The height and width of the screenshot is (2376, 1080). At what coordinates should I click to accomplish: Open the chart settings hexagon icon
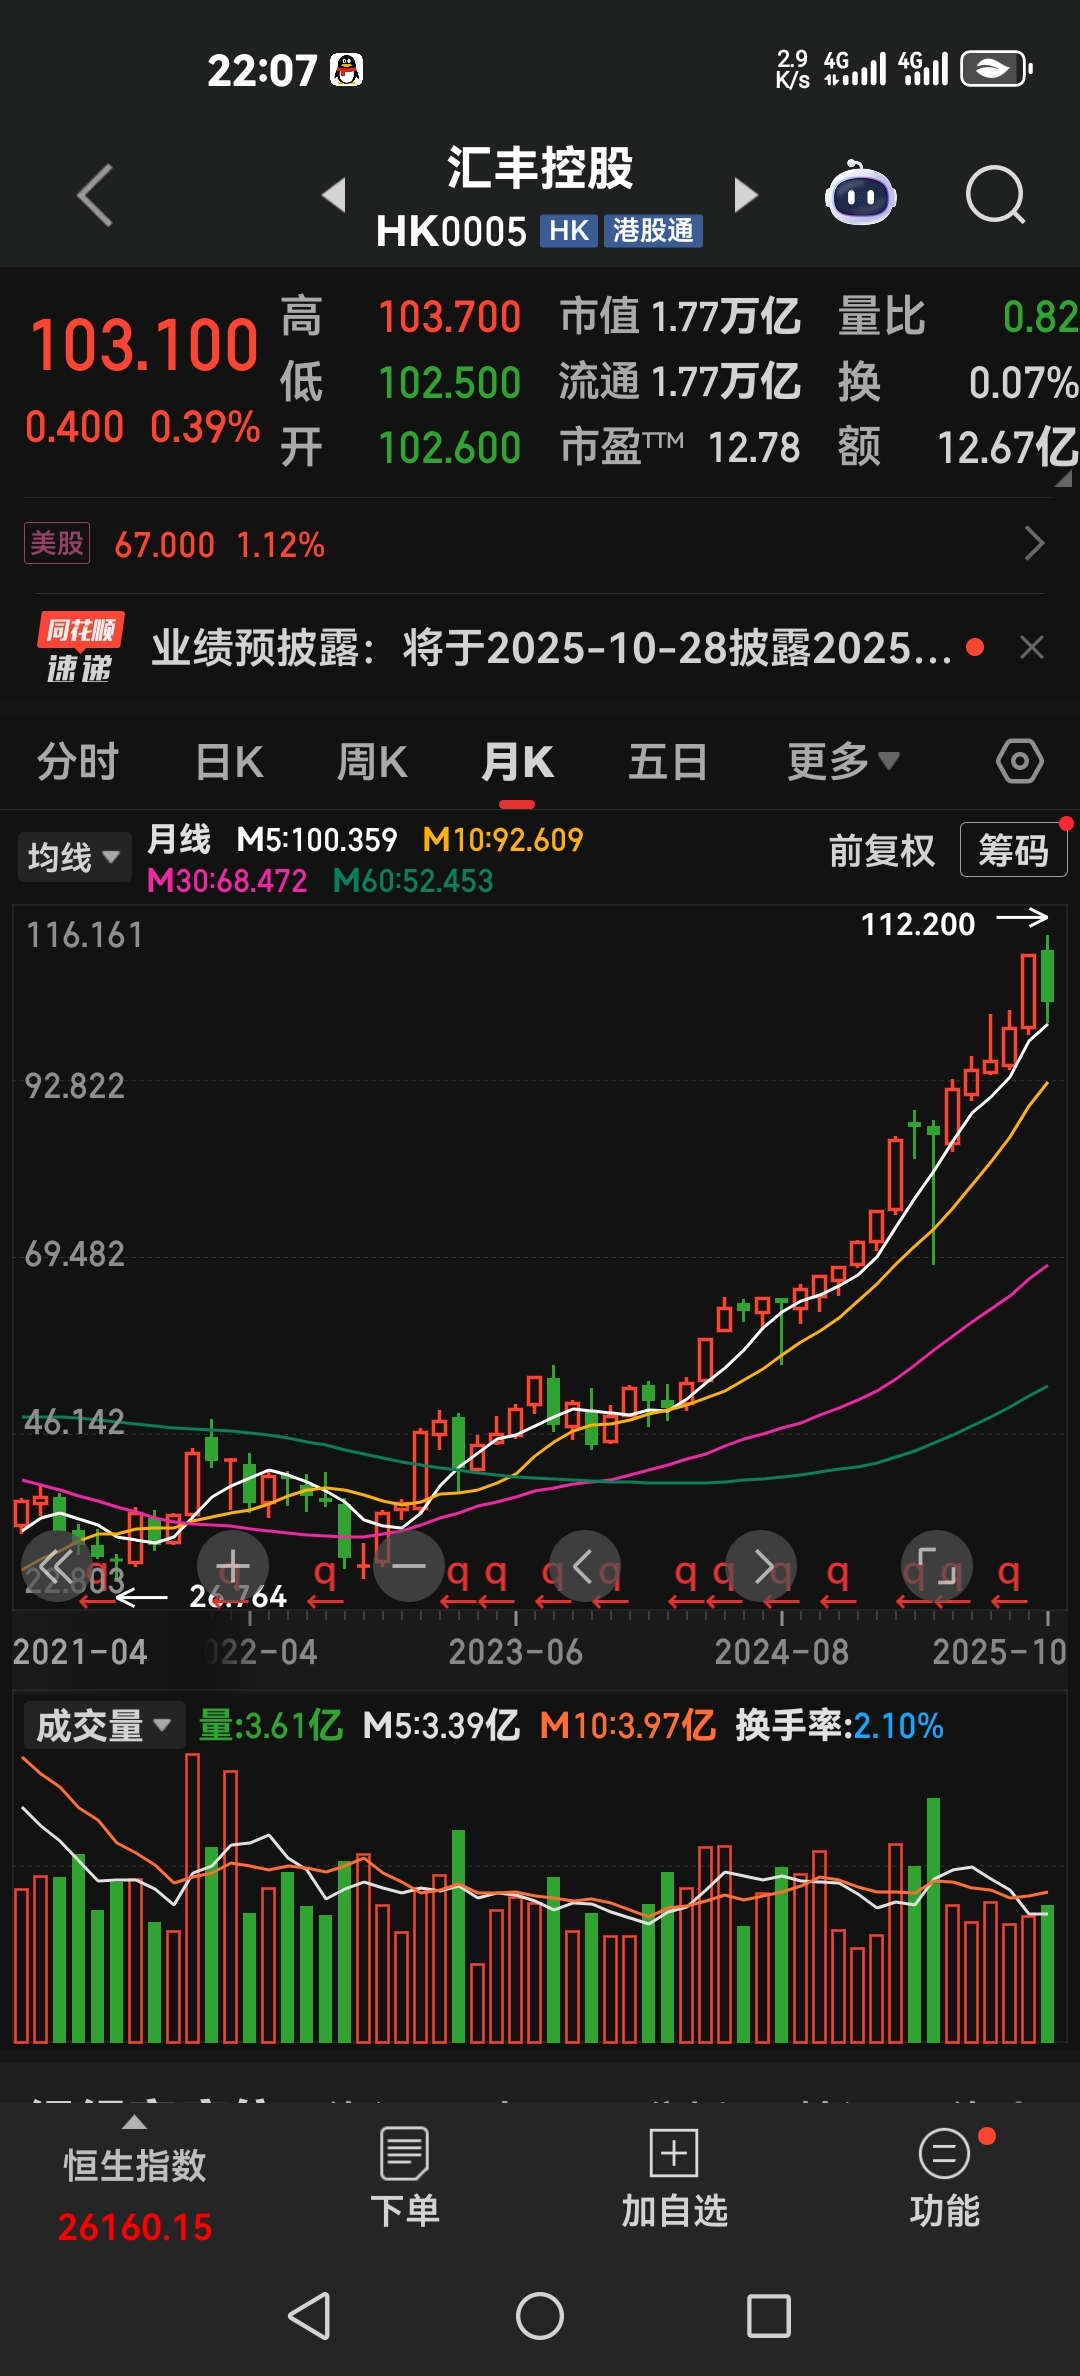pyautogui.click(x=1019, y=762)
